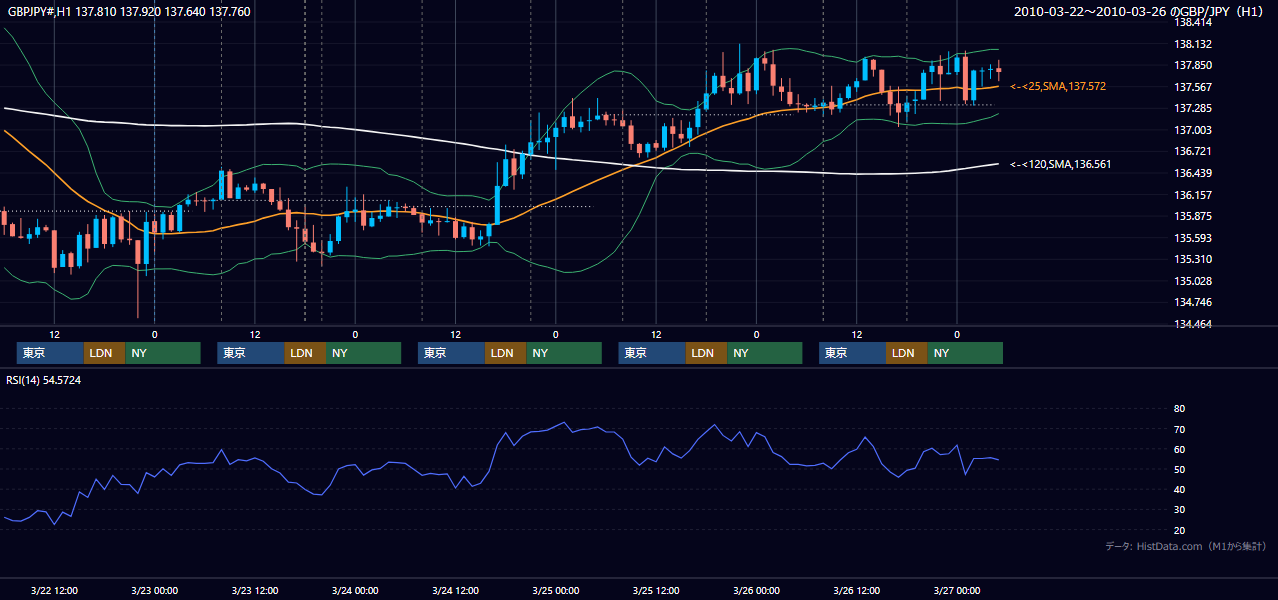Click the rightmost NY session block
The width and height of the screenshot is (1278, 600).
pos(965,353)
